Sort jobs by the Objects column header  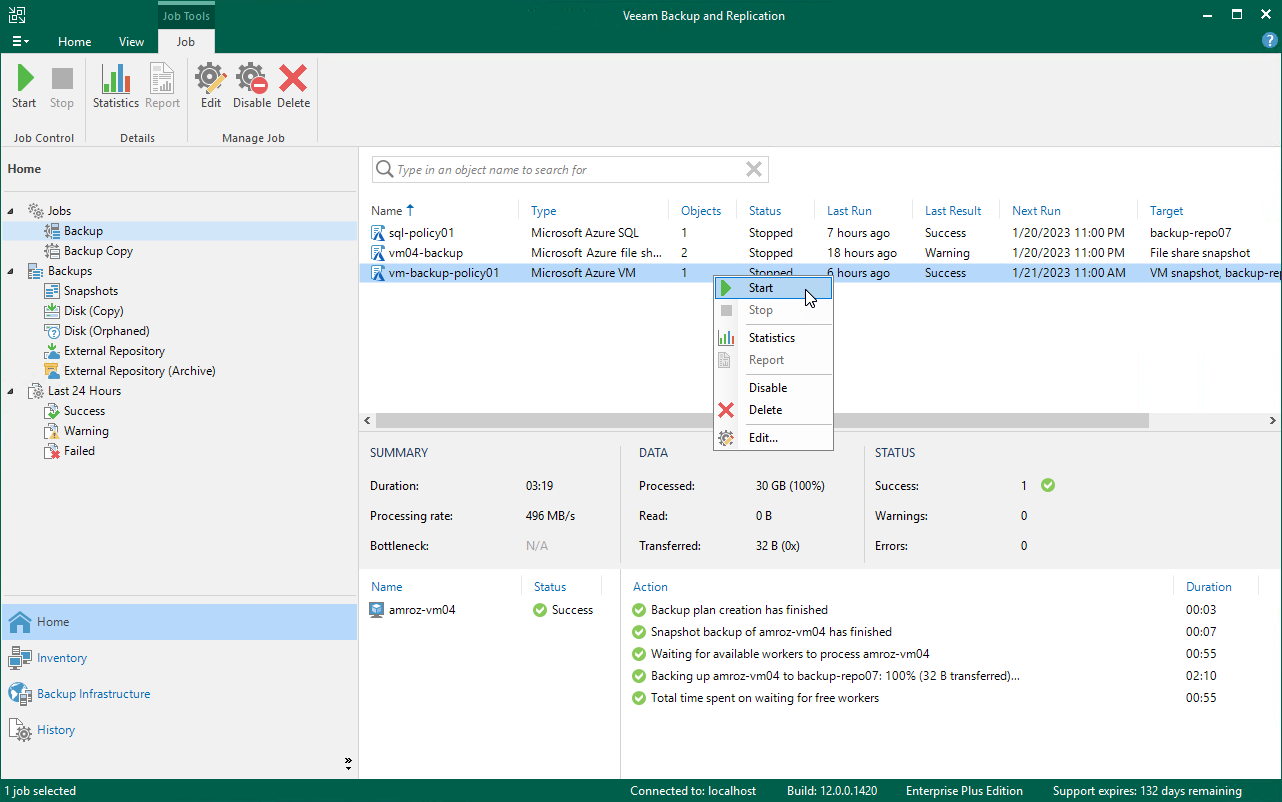pos(701,211)
